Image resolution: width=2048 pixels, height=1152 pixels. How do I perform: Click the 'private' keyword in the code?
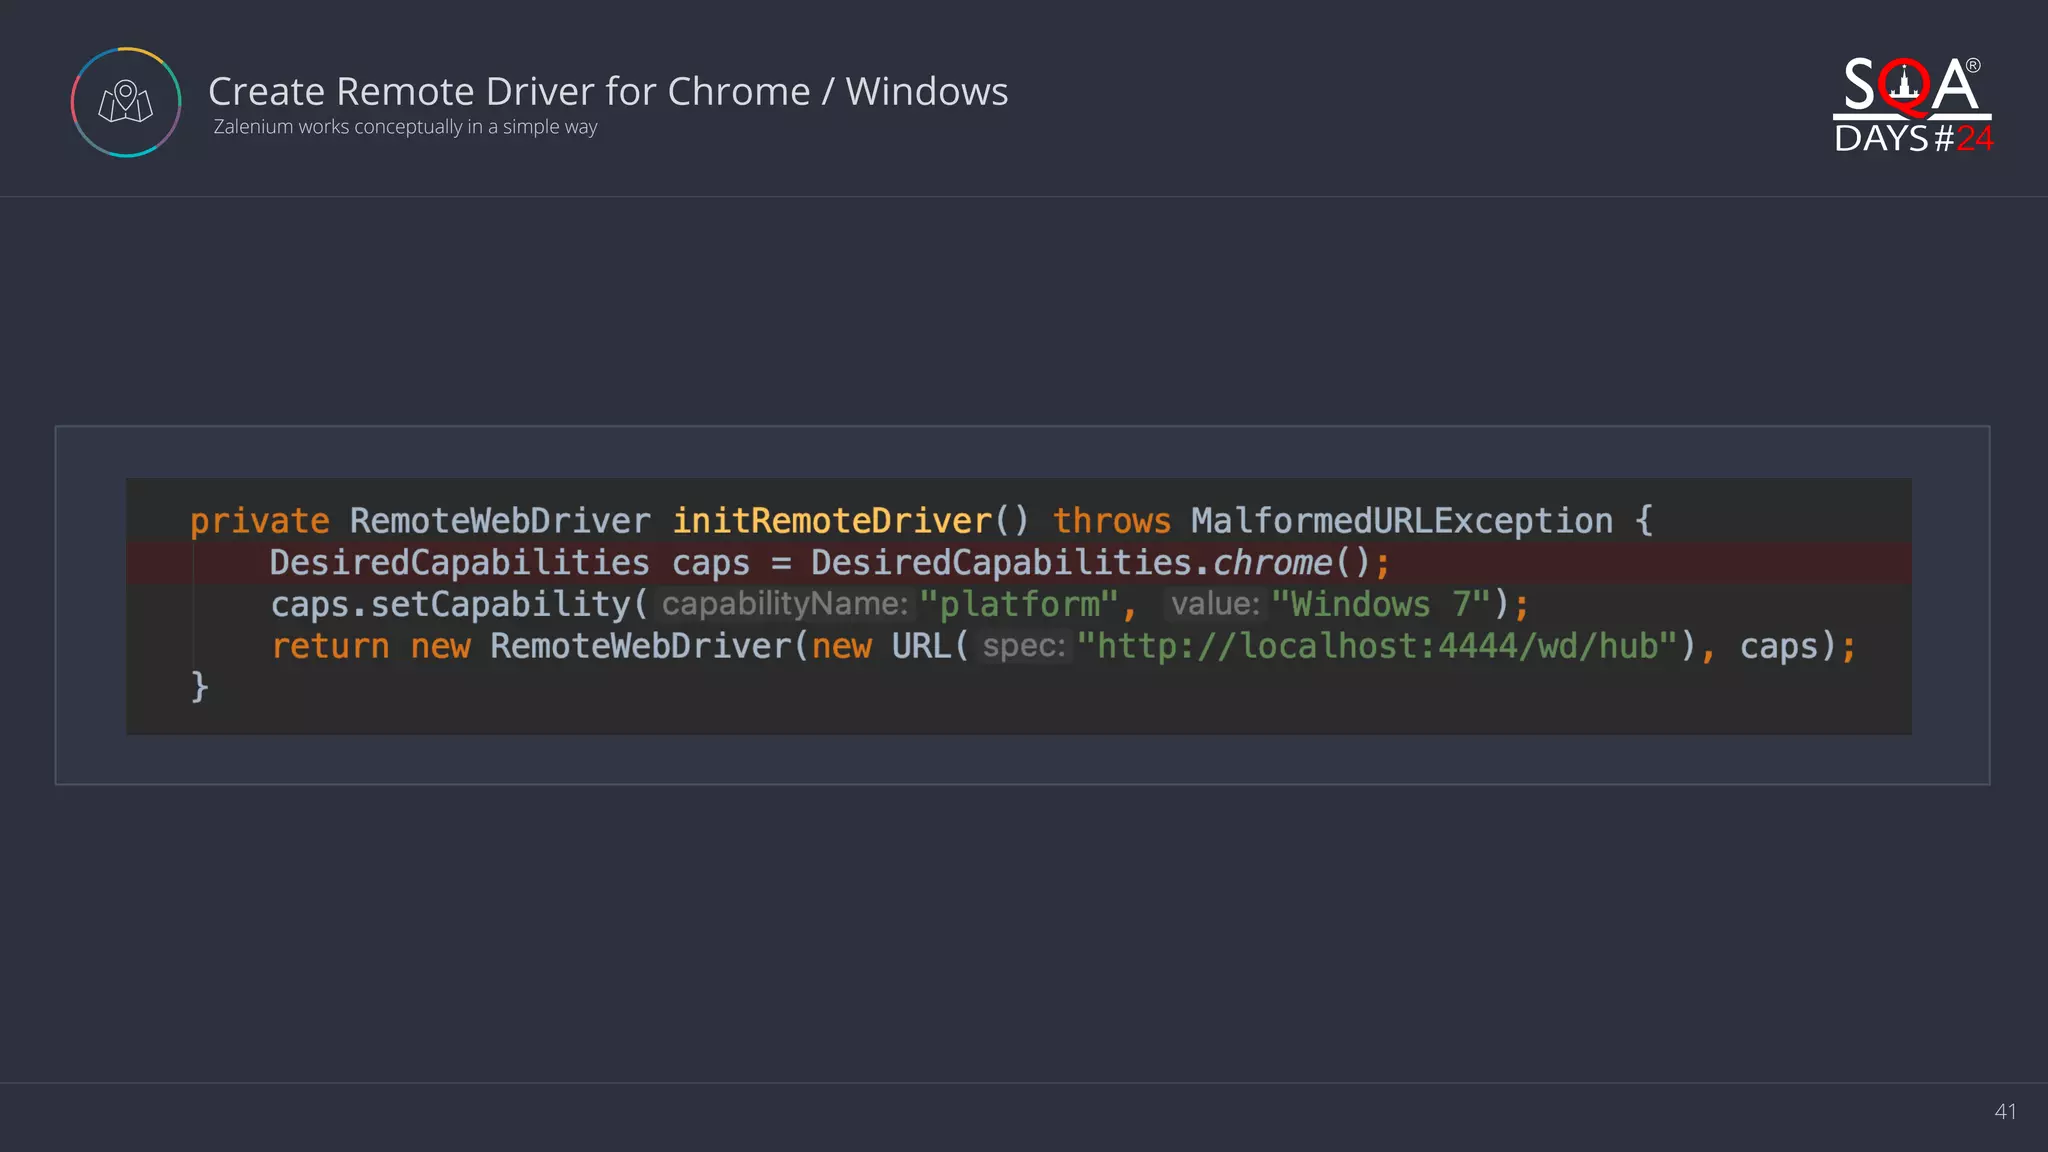[259, 521]
